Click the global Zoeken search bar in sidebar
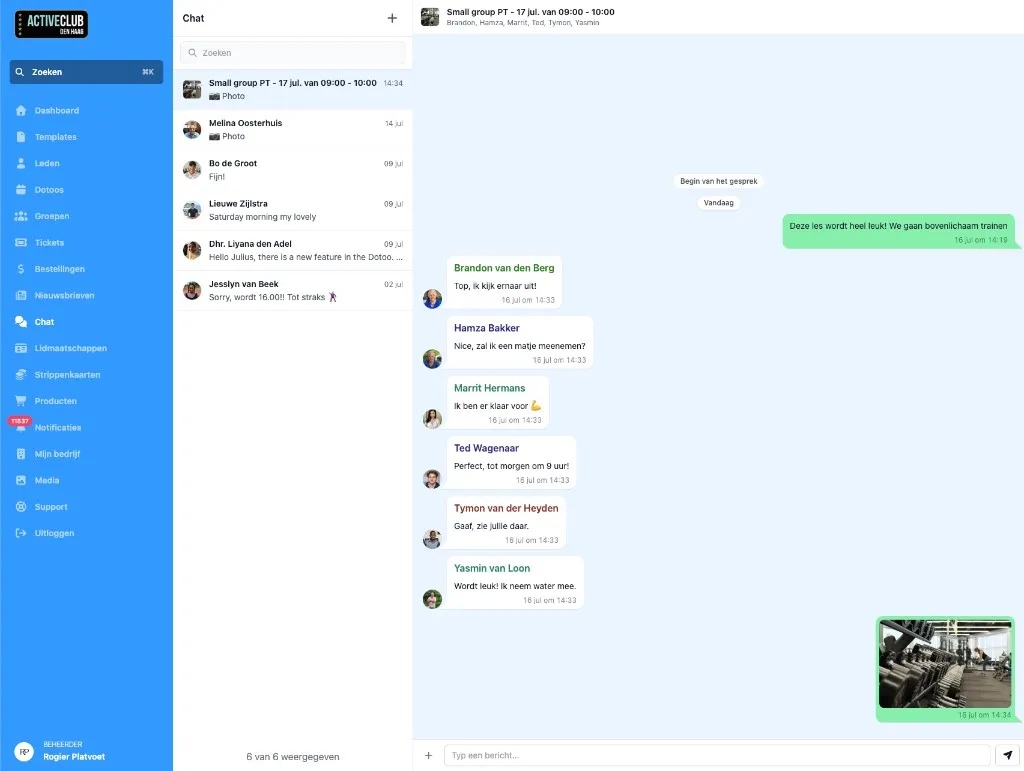Viewport: 1024px width, 771px height. coord(86,72)
